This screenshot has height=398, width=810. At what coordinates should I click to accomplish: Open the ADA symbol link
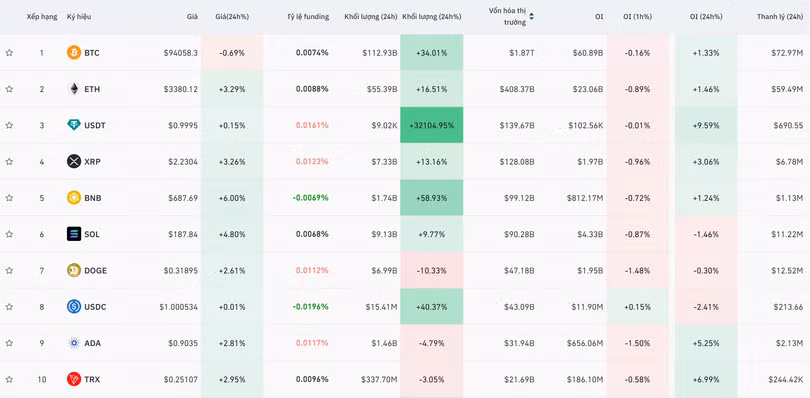(x=92, y=343)
